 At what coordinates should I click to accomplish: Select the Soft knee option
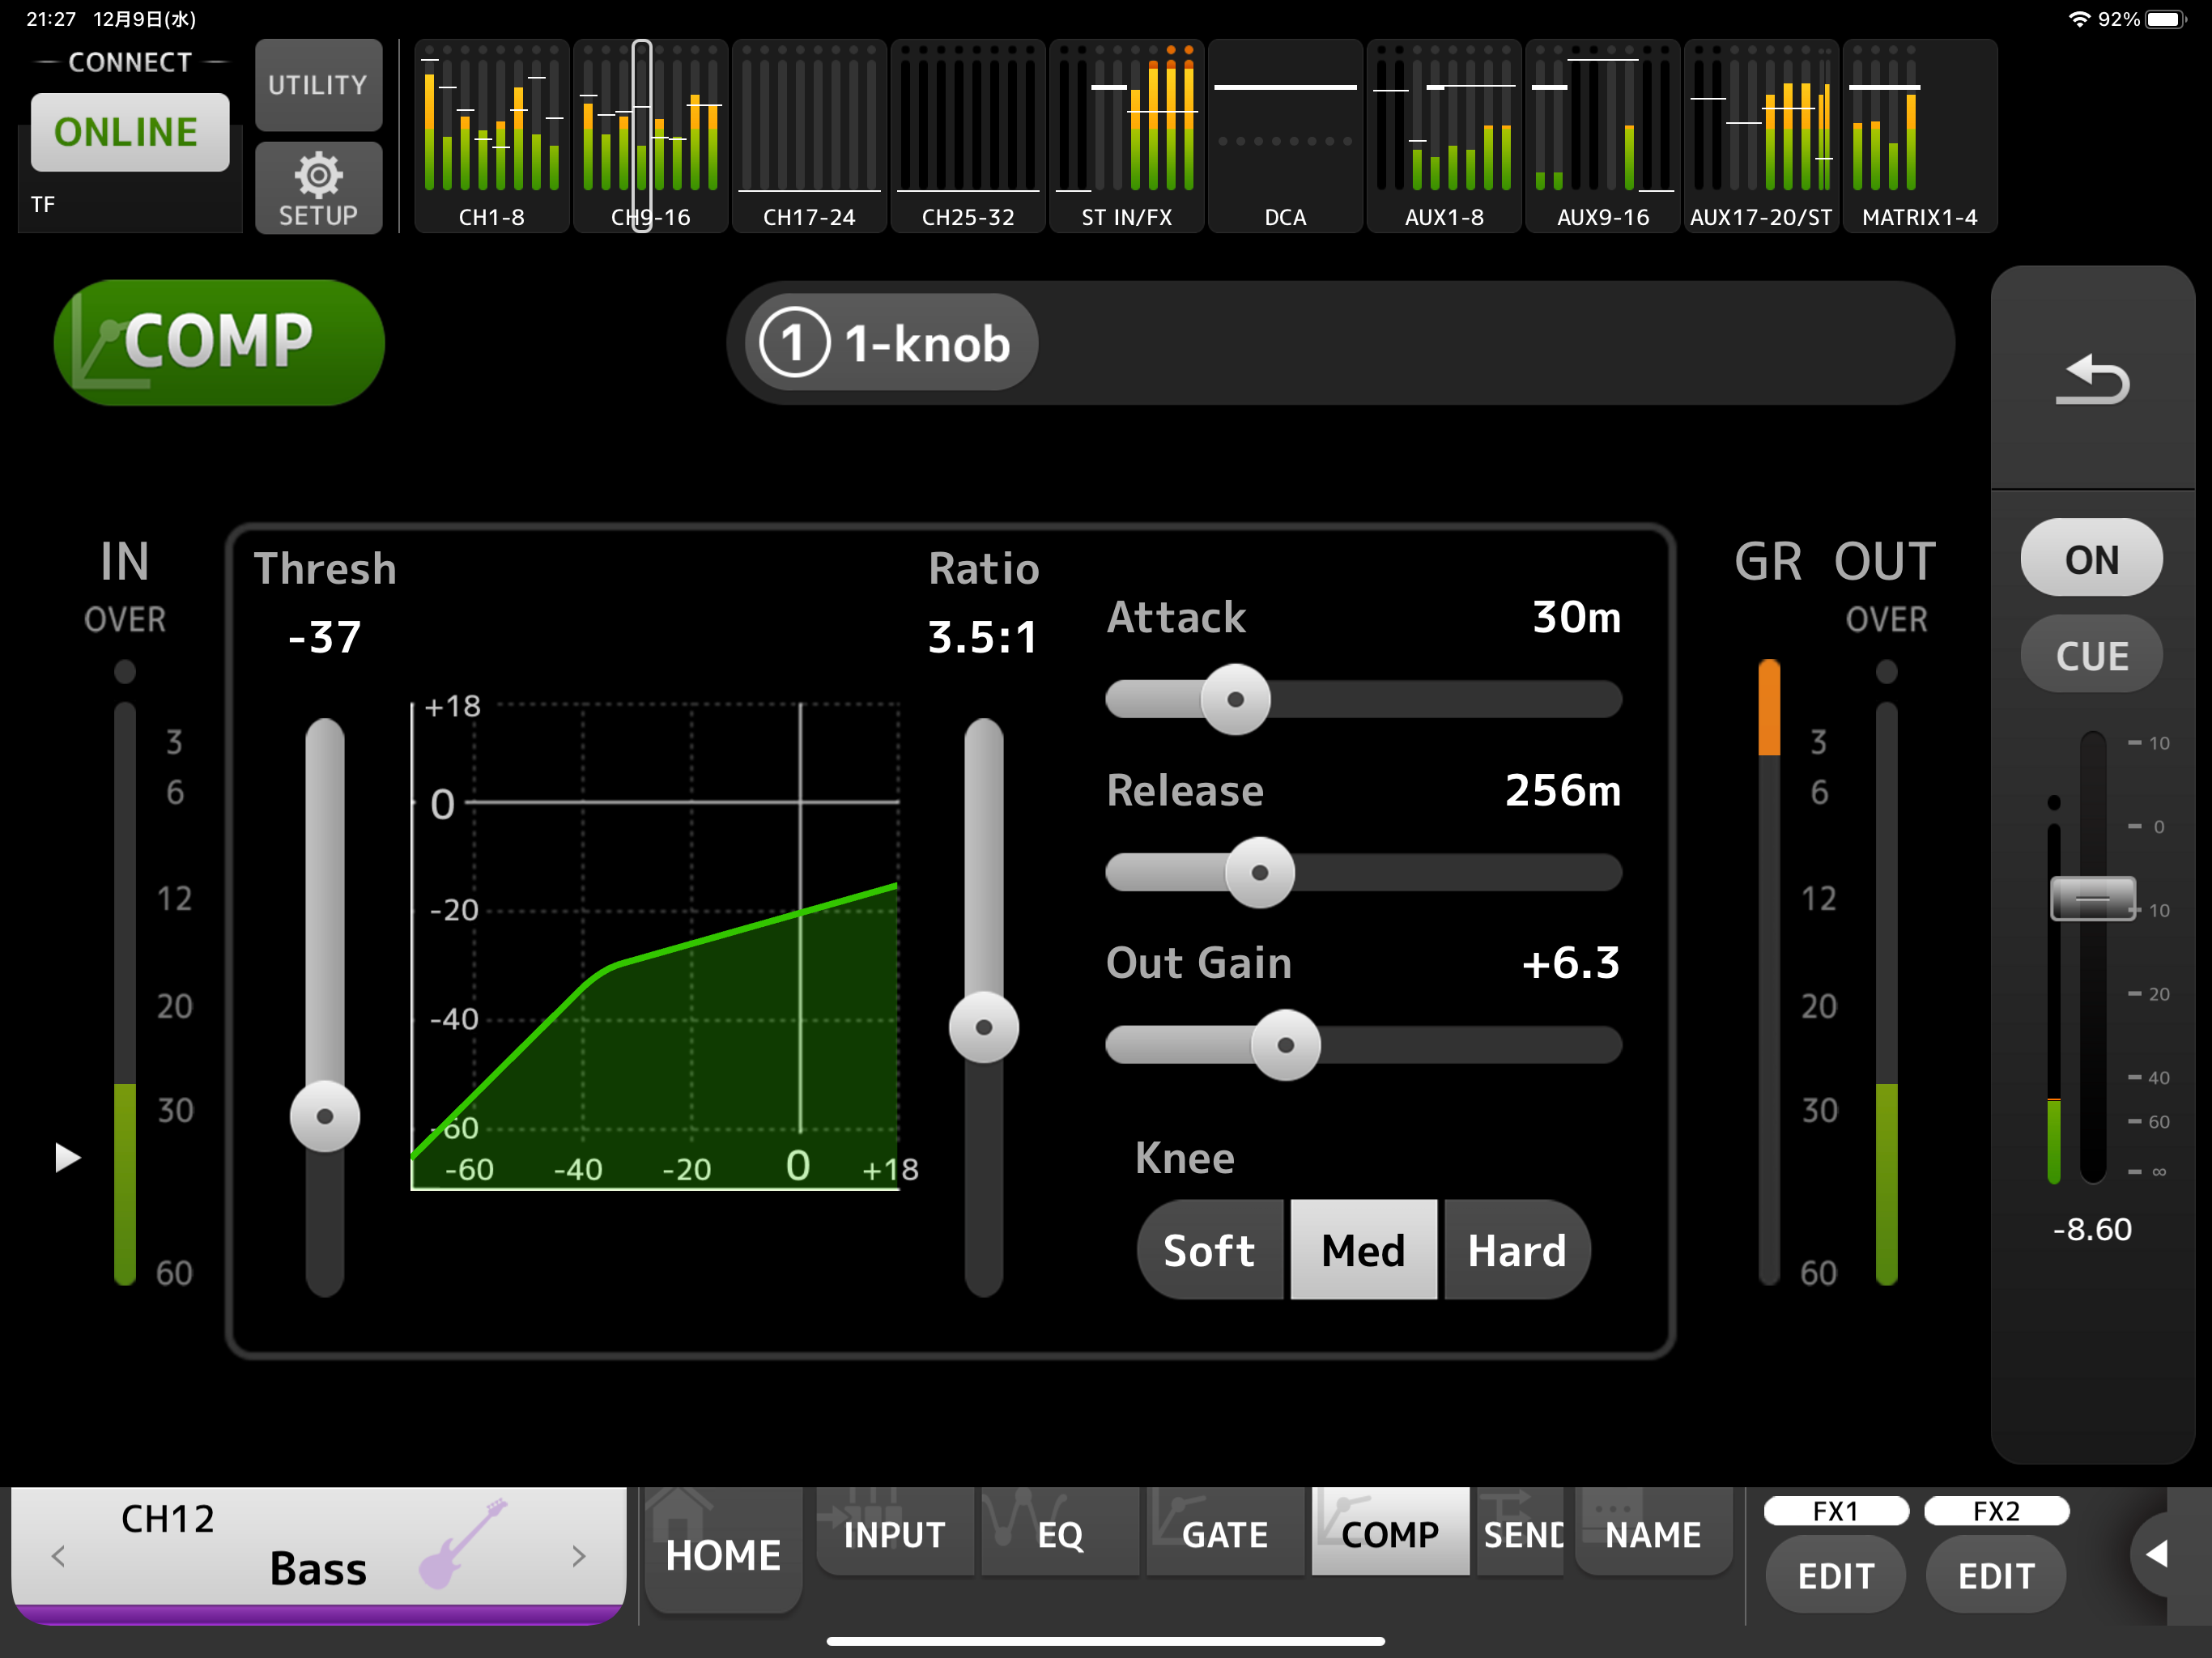[1210, 1250]
